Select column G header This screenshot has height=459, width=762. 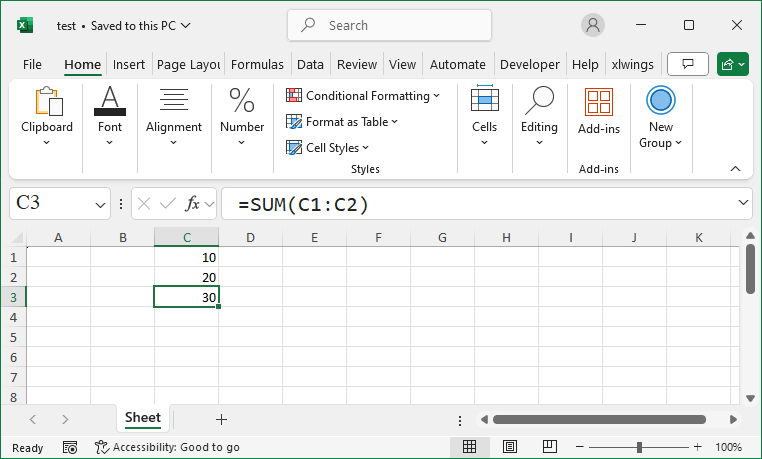tap(442, 238)
